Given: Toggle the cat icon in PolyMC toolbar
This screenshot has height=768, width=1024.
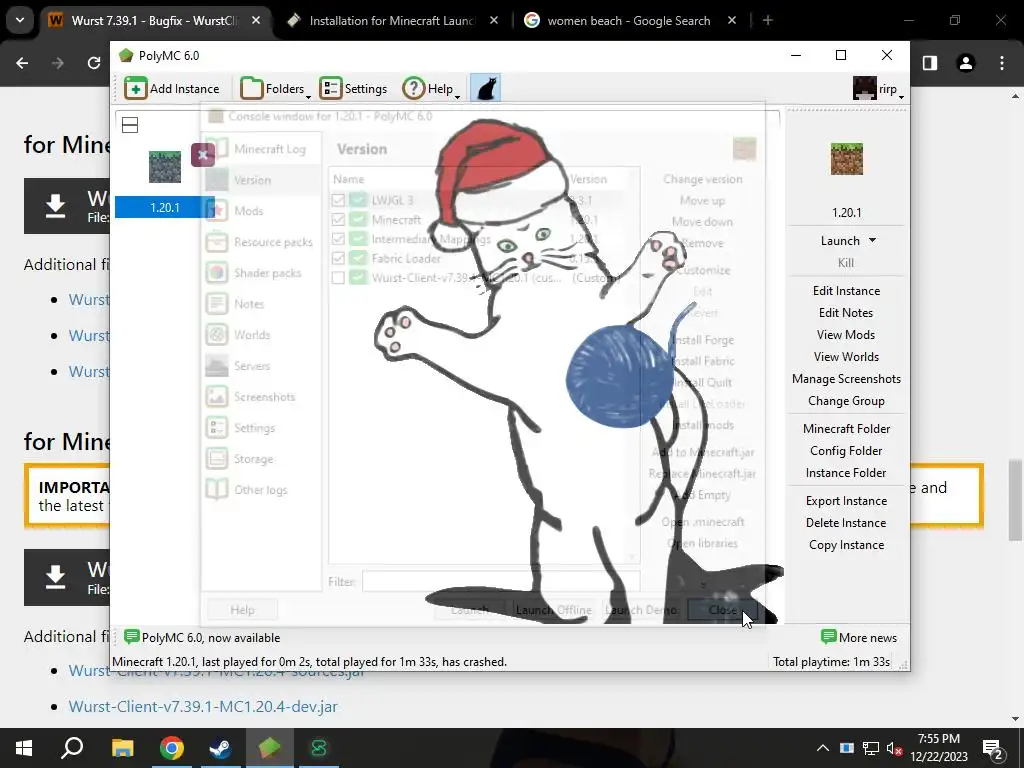Looking at the screenshot, I should point(486,88).
